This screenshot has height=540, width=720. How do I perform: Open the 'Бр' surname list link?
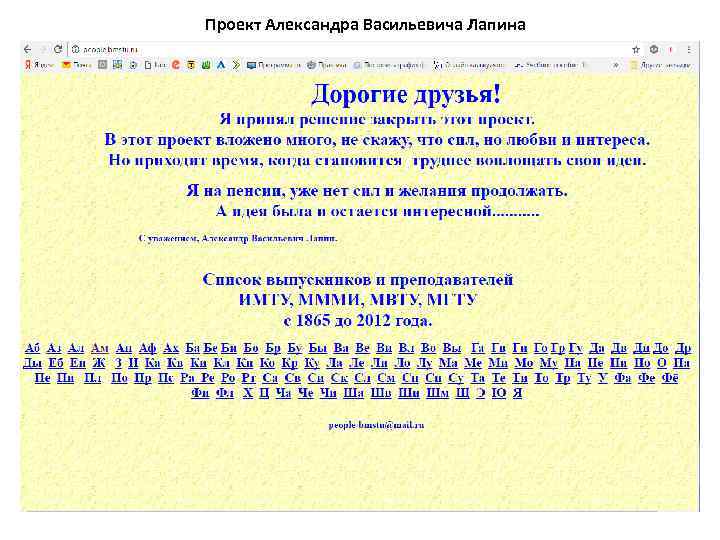(x=273, y=349)
